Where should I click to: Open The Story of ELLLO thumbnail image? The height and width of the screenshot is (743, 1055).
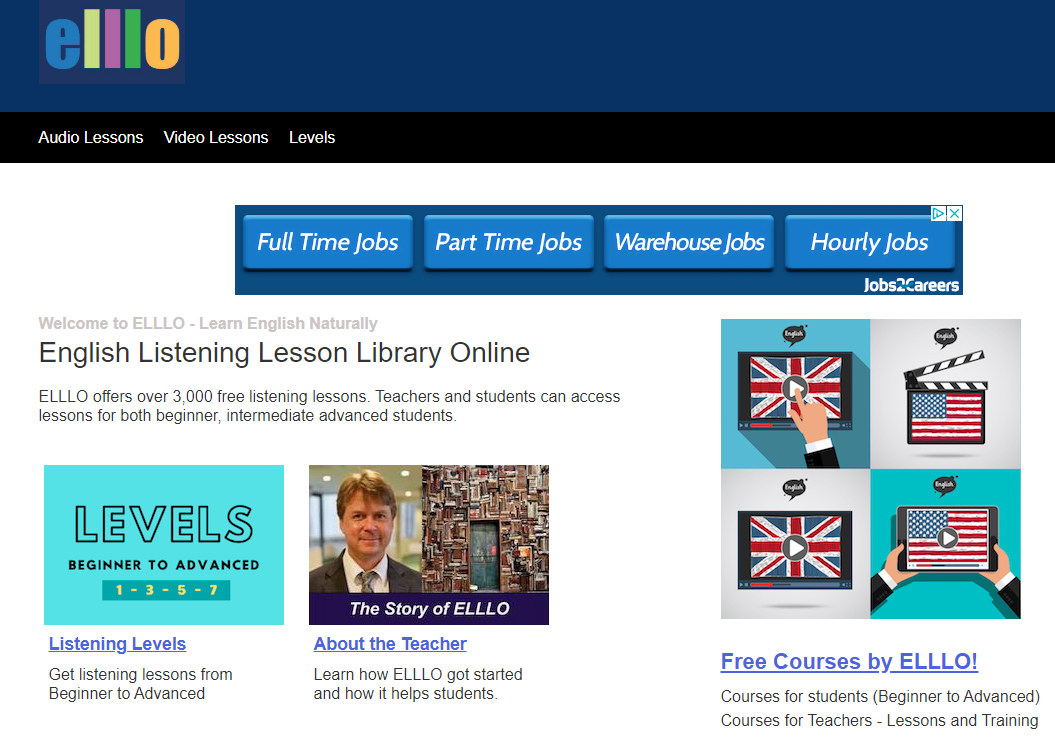[x=429, y=545]
